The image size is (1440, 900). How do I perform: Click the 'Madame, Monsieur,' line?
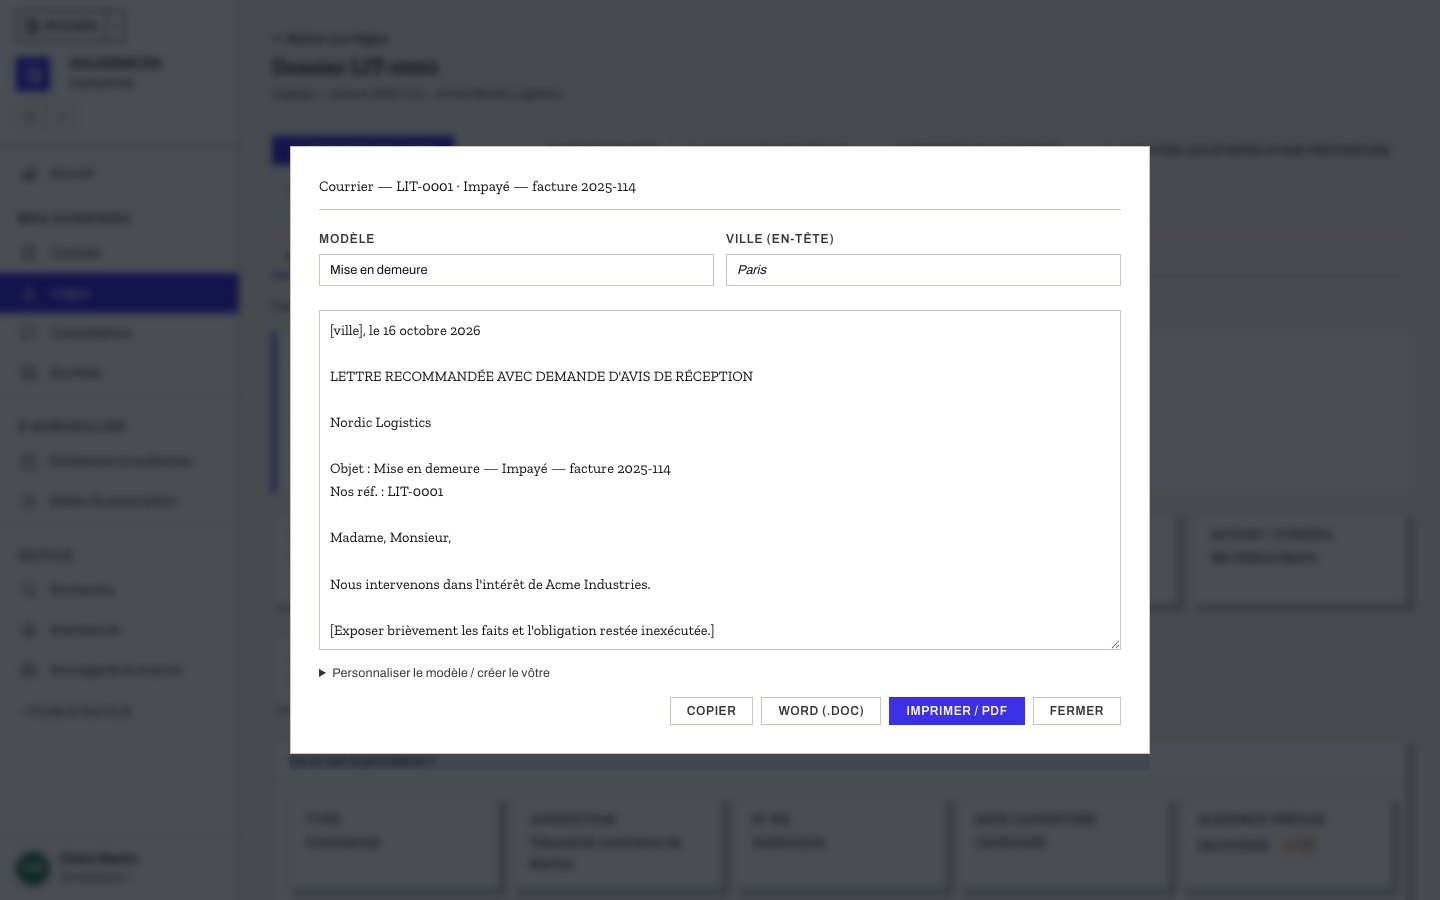pyautogui.click(x=390, y=538)
